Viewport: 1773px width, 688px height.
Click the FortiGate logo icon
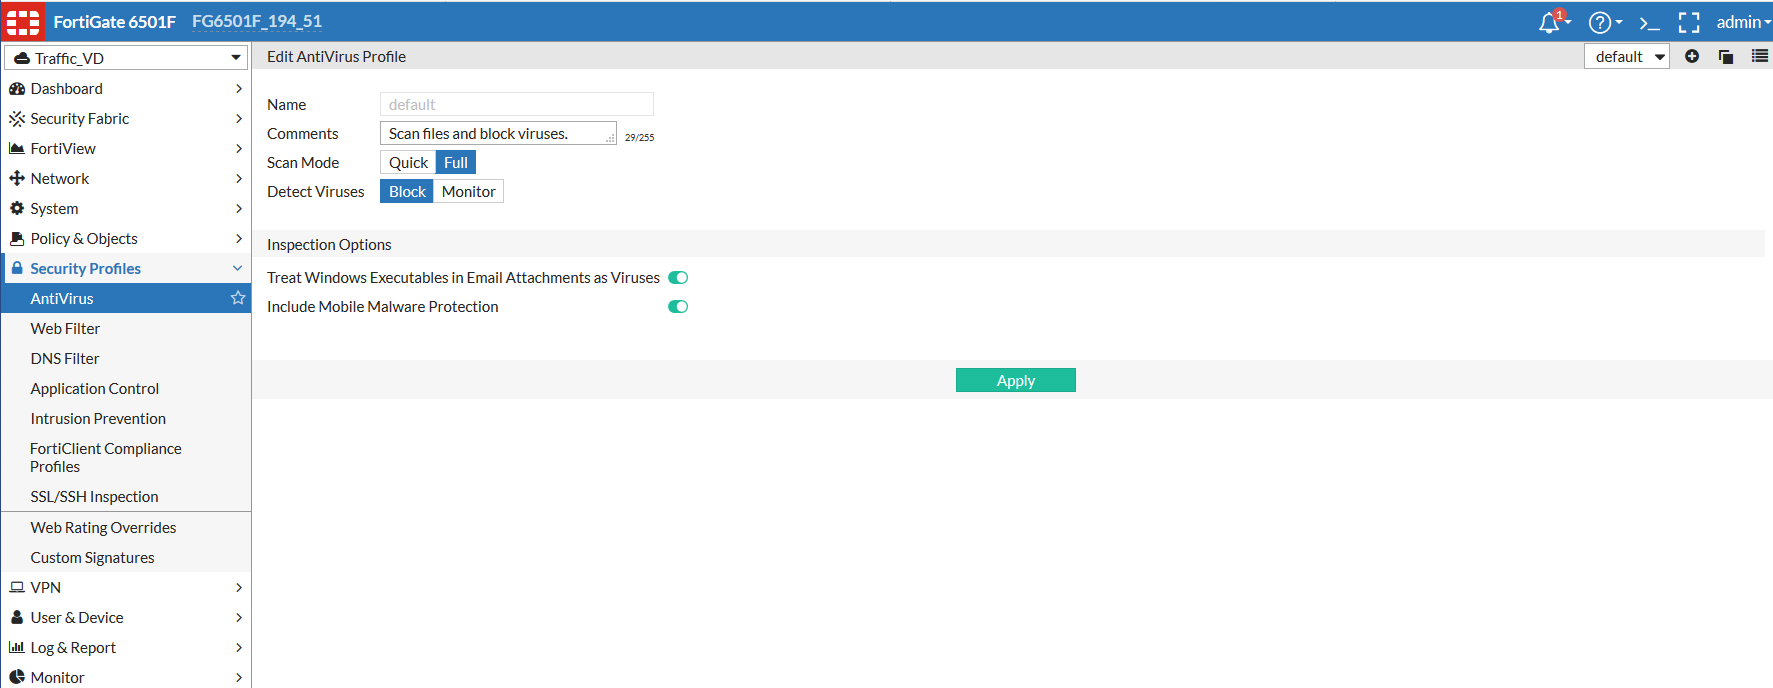coord(22,21)
